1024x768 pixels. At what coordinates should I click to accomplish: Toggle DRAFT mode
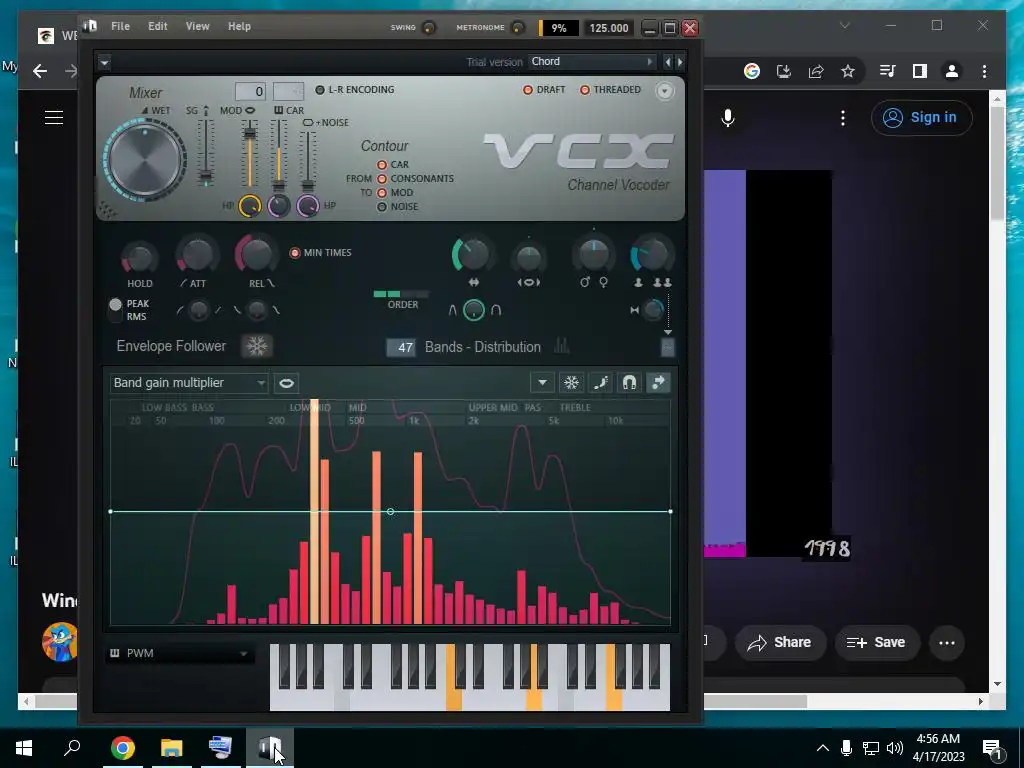point(544,89)
